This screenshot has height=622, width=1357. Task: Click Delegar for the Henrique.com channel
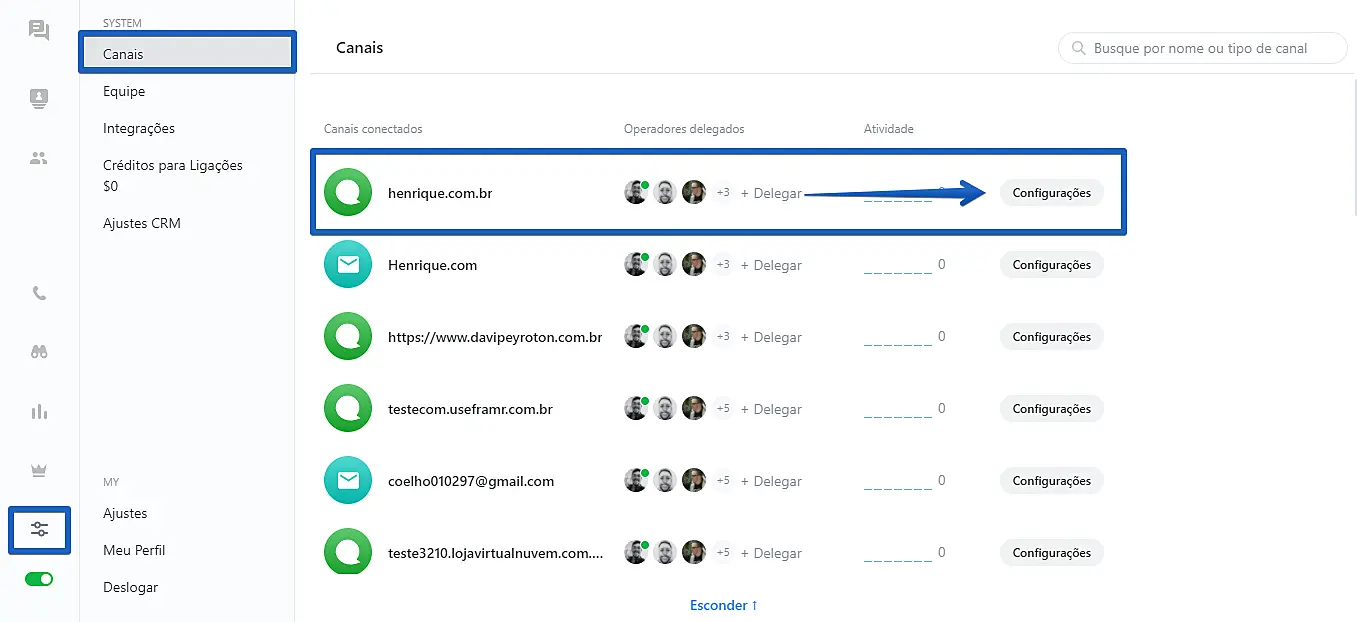771,265
